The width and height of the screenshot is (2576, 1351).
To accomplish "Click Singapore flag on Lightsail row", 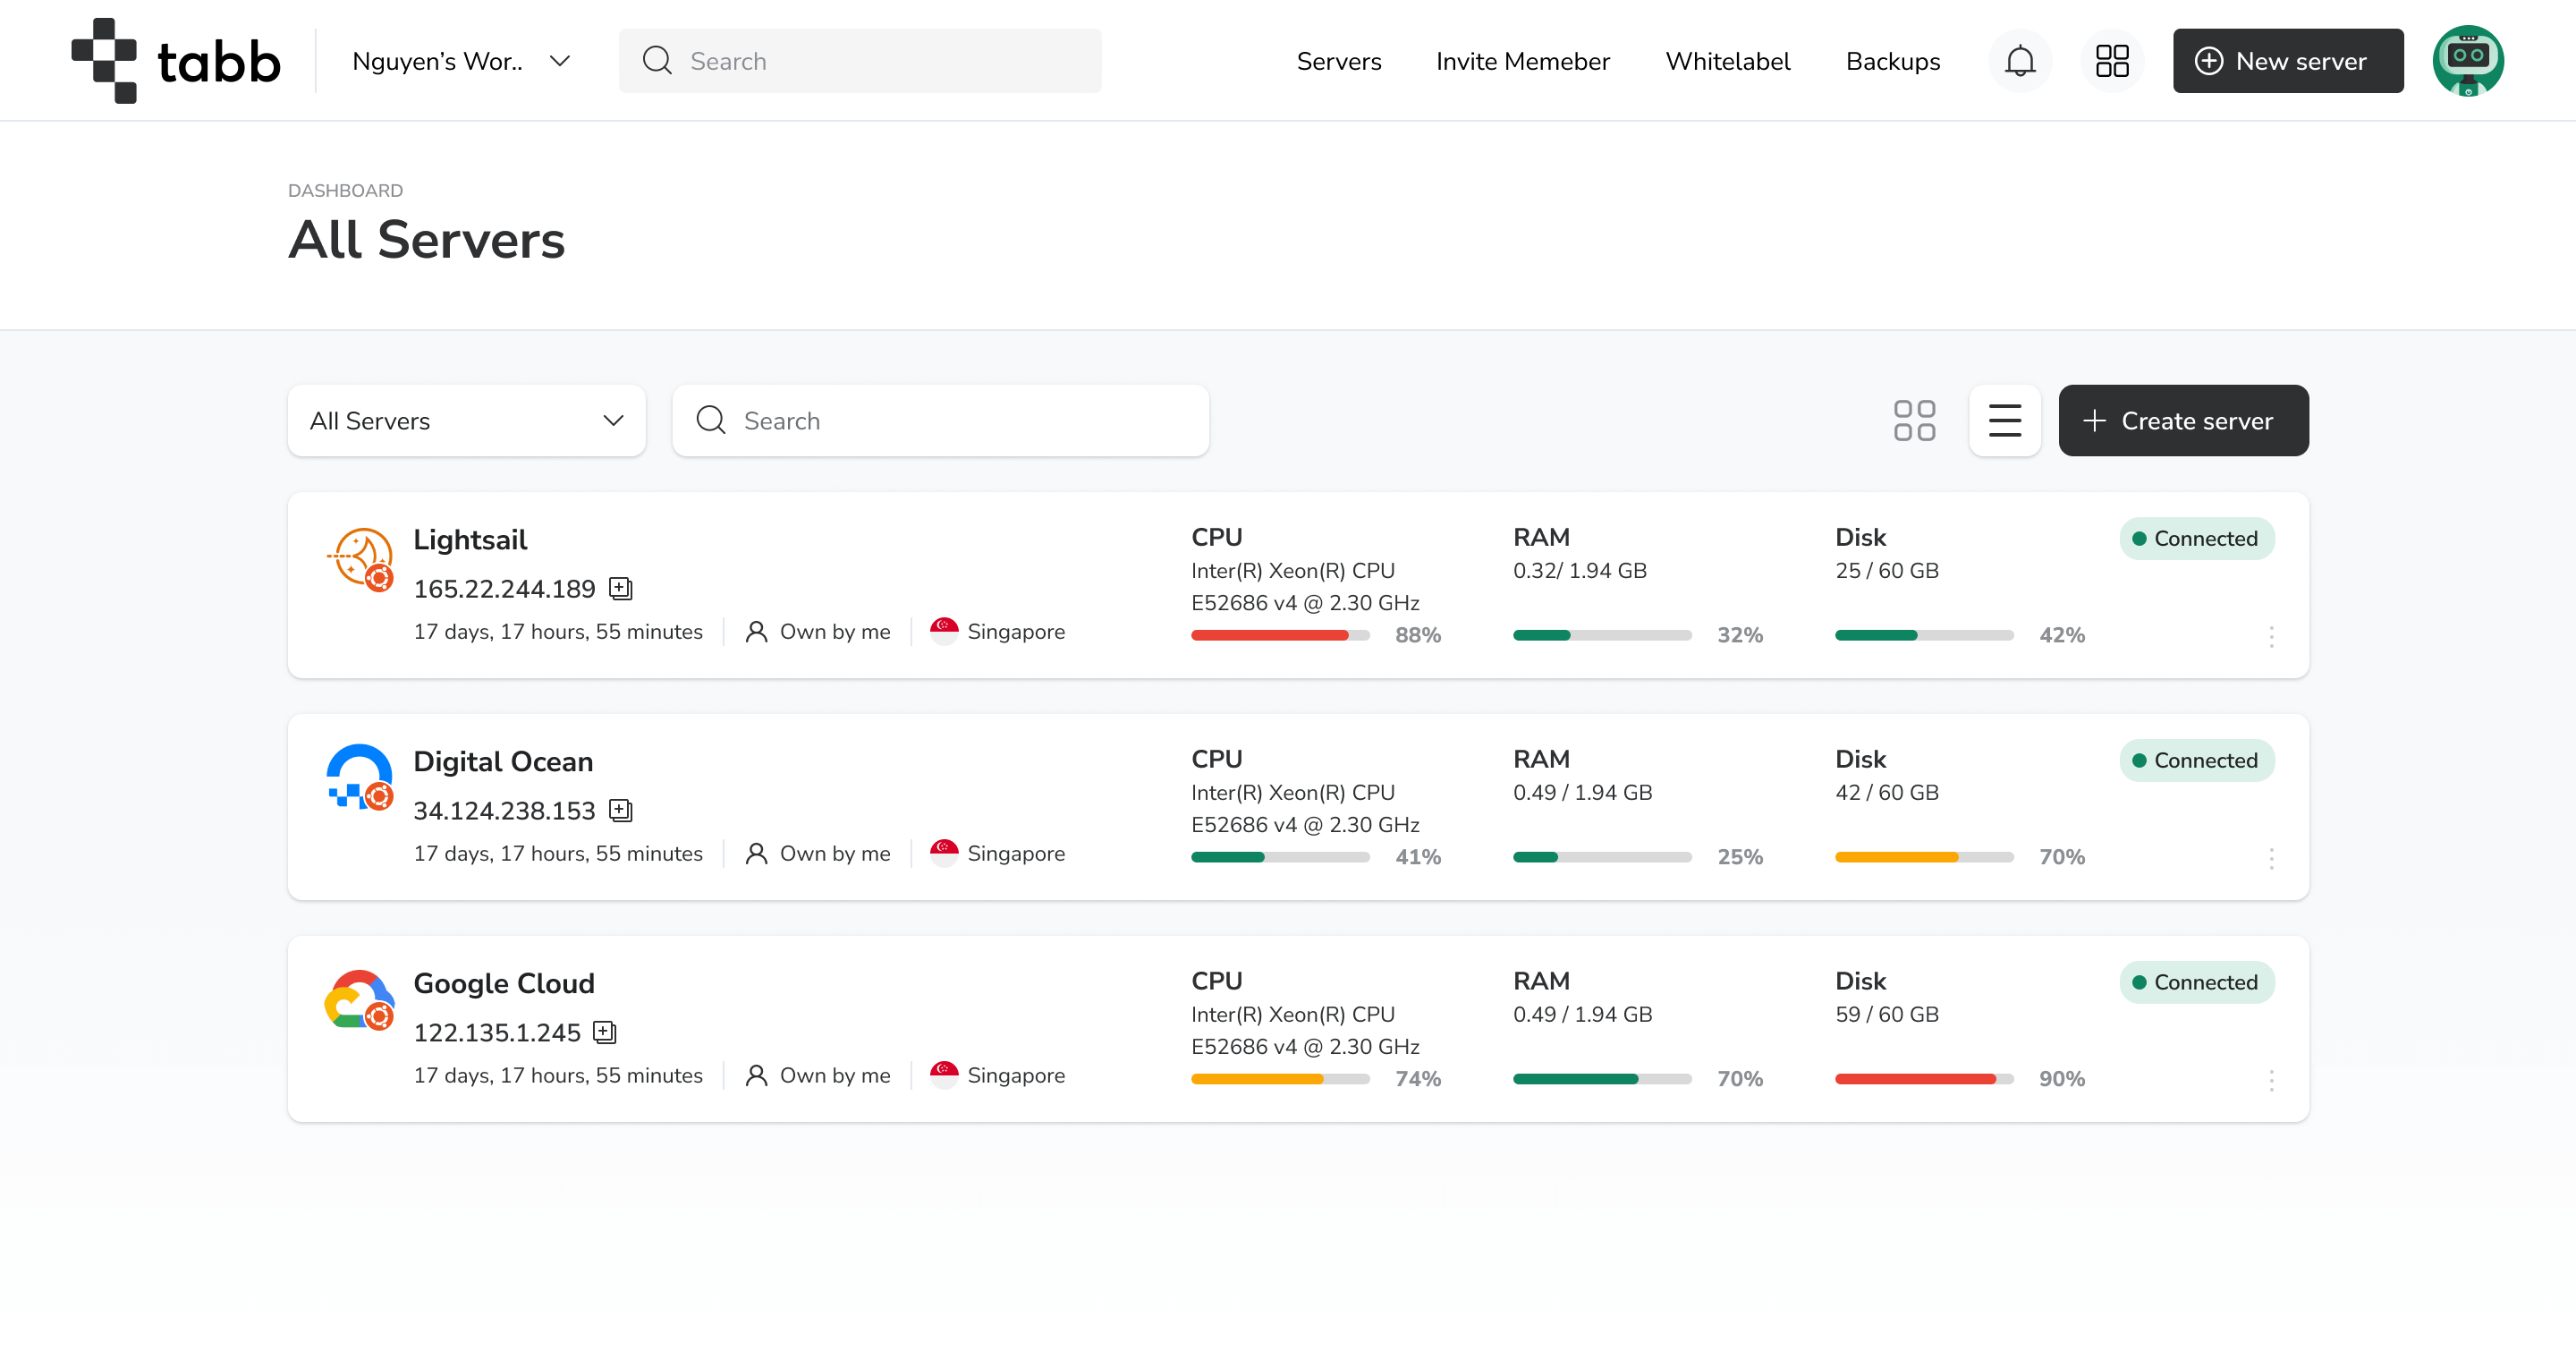I will (x=944, y=632).
